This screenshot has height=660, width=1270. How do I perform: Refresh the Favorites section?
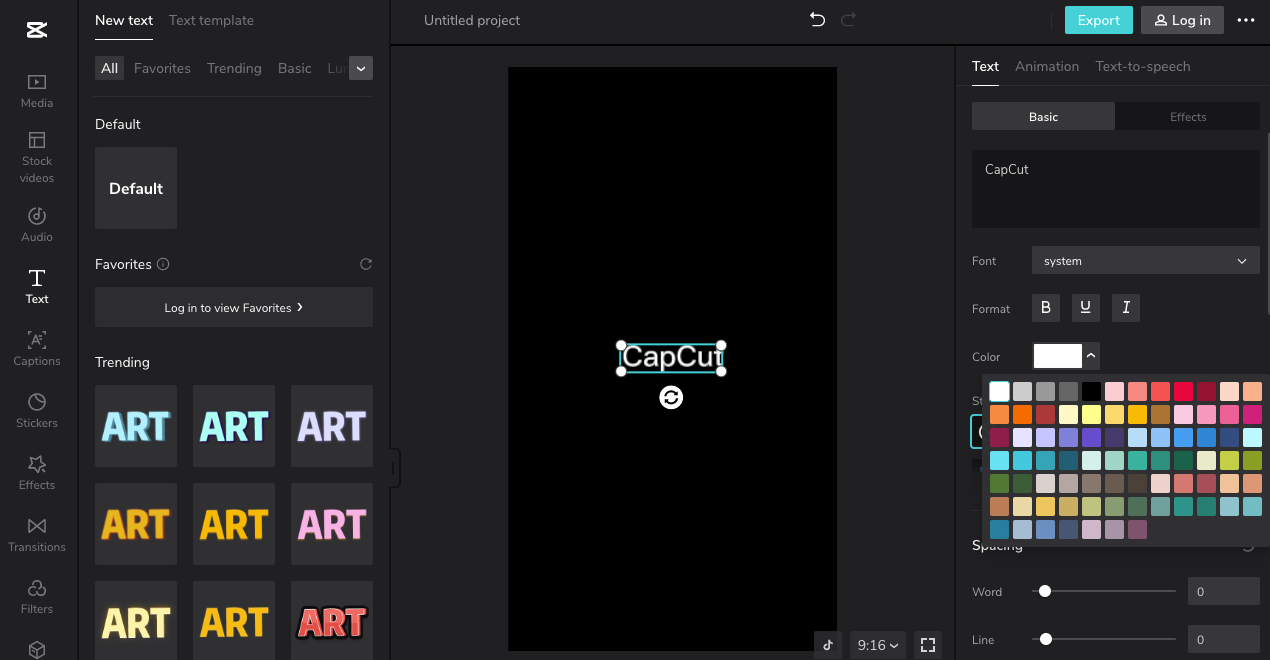click(x=366, y=264)
